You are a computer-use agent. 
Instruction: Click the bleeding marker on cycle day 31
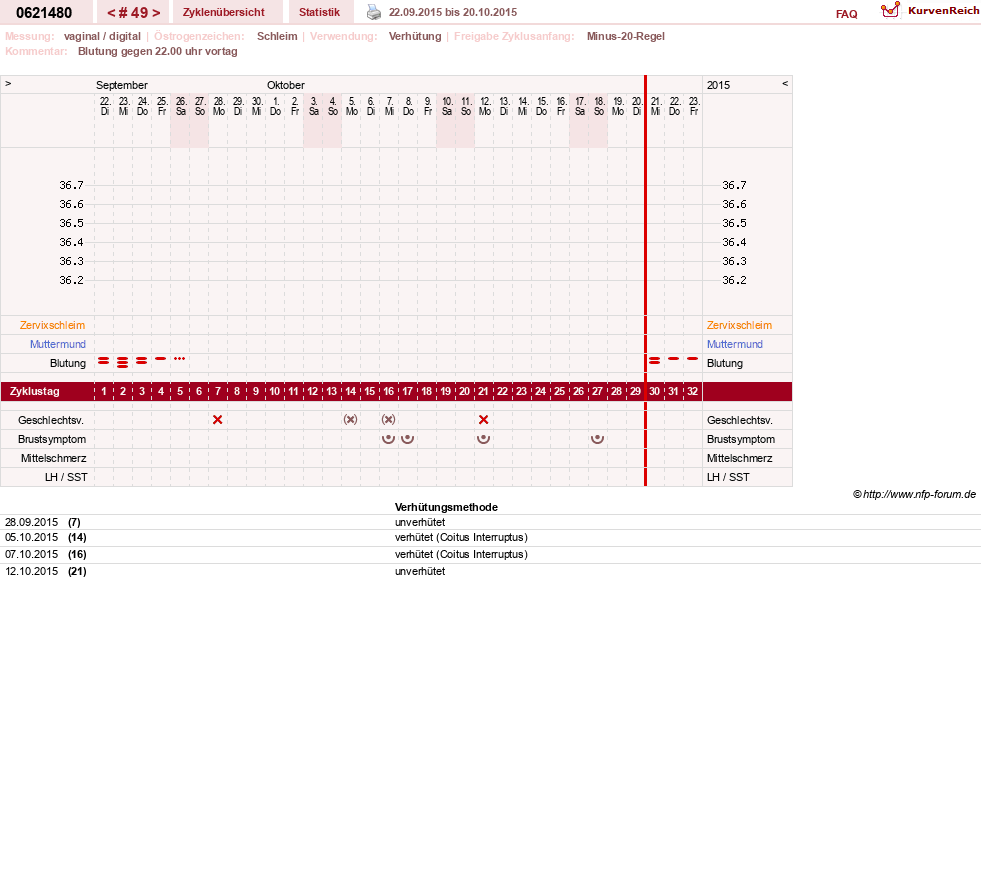point(673,359)
